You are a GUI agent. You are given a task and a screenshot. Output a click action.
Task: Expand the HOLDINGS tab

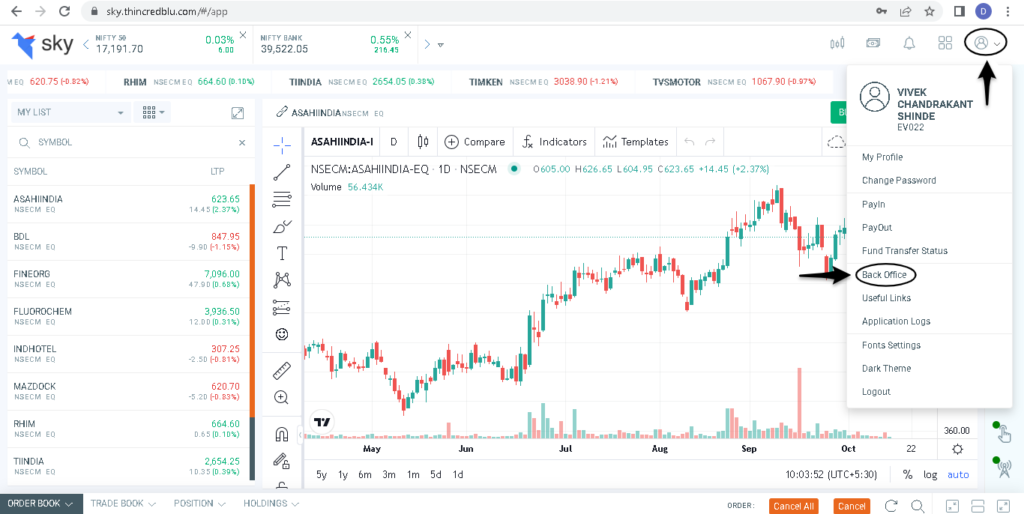(x=271, y=504)
